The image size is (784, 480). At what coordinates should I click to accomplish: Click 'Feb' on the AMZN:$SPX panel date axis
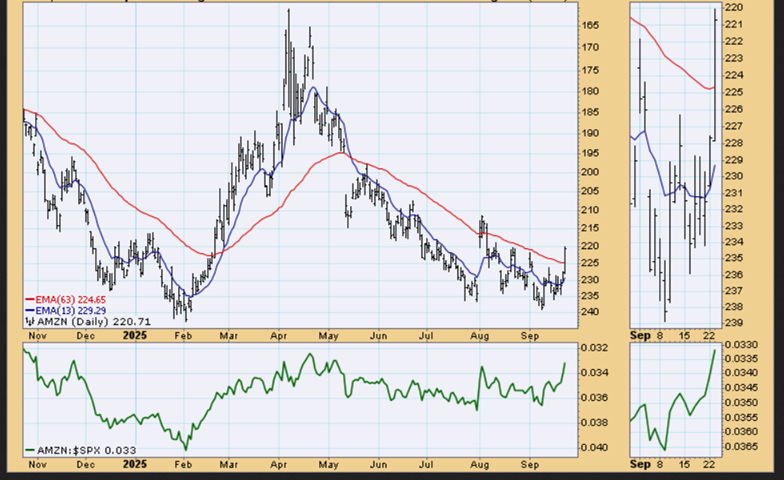pyautogui.click(x=184, y=465)
